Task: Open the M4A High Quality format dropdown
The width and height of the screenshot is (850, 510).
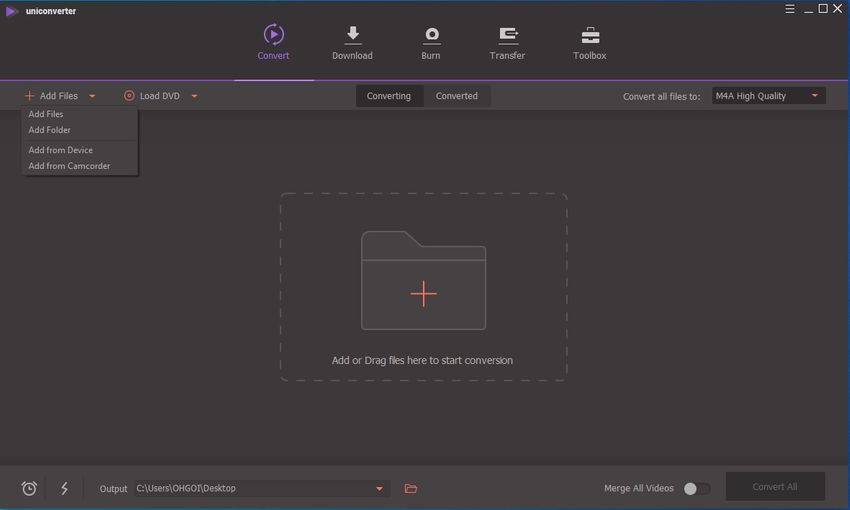Action: [x=769, y=96]
